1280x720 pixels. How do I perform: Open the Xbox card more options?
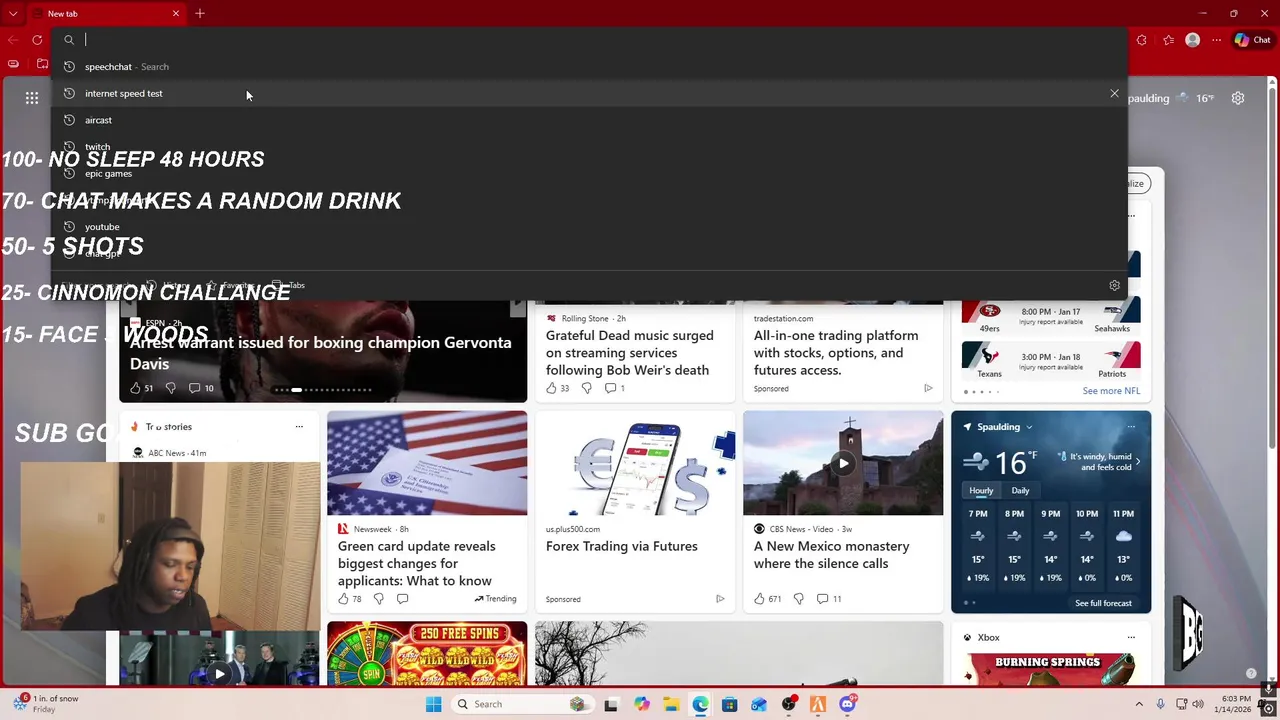(1131, 637)
